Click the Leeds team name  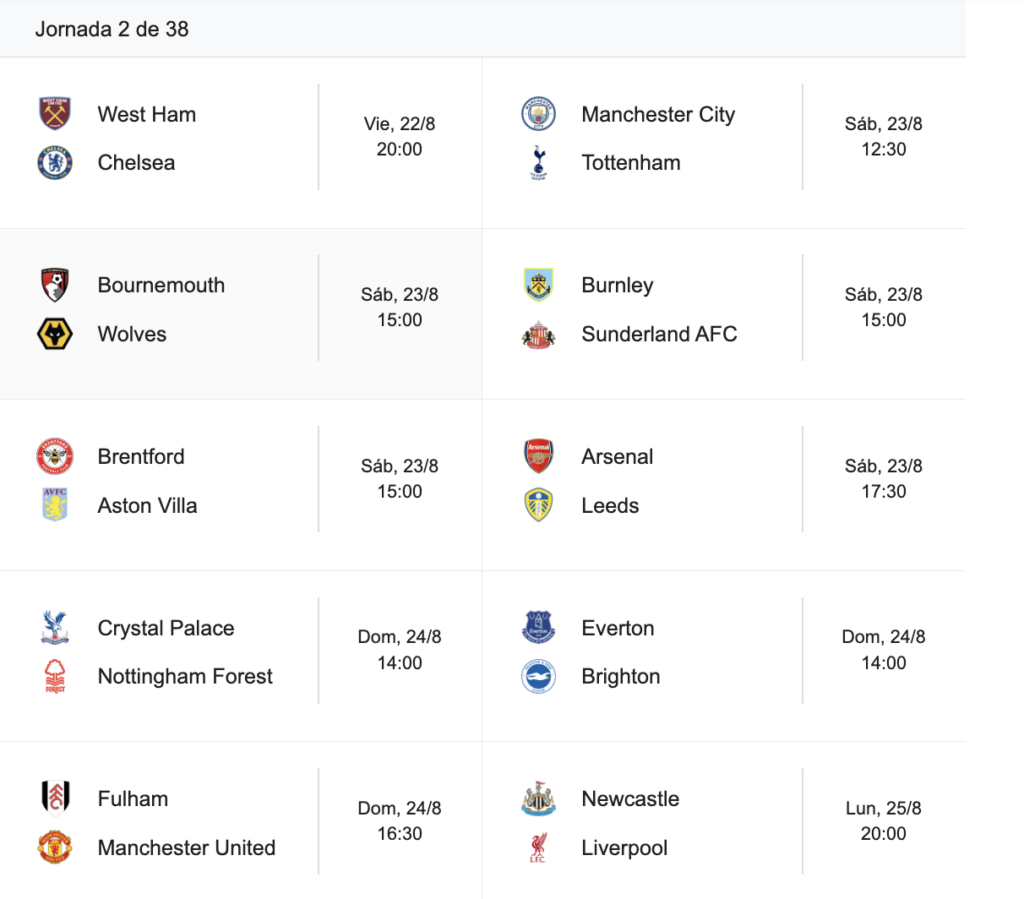(x=610, y=505)
